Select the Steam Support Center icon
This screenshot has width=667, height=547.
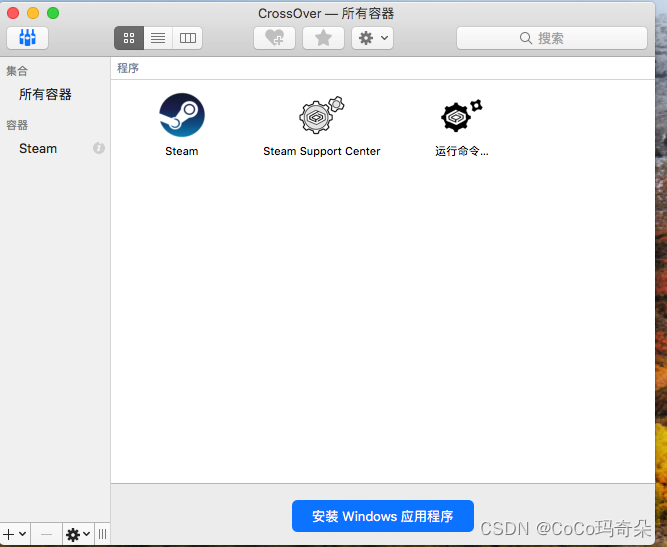321,115
